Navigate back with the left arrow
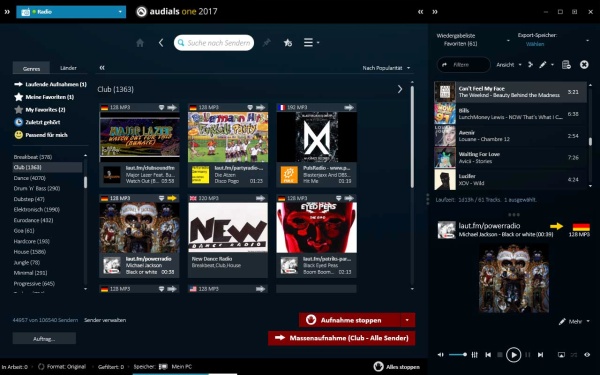 tap(161, 43)
